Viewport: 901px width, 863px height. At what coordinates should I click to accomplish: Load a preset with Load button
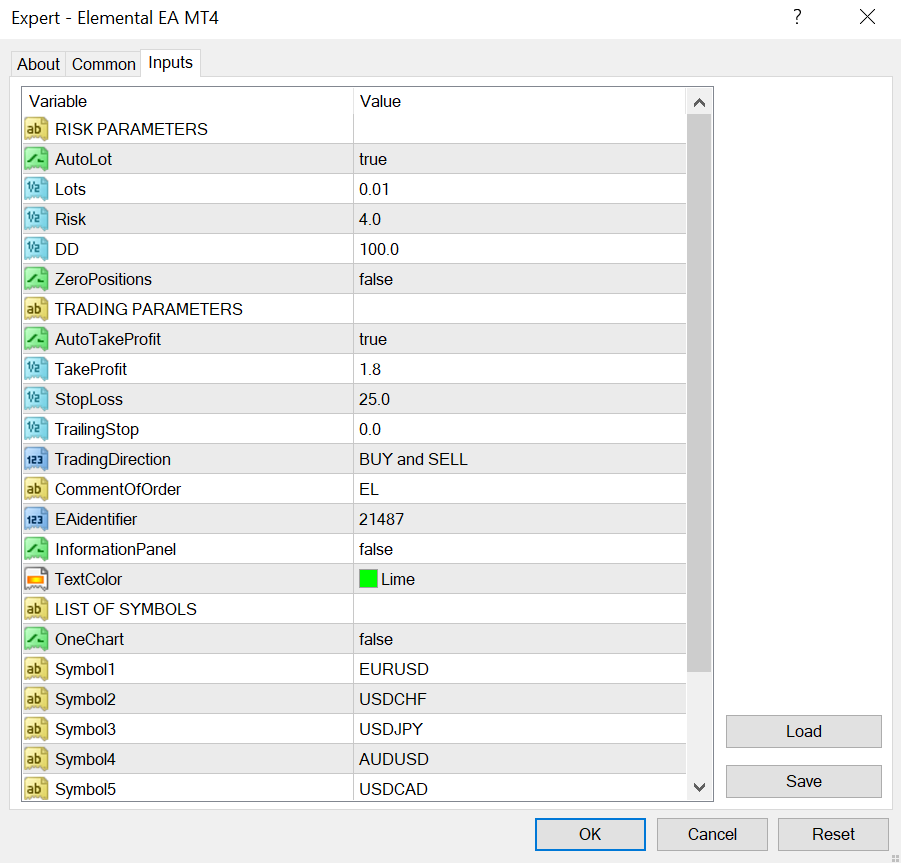803,731
